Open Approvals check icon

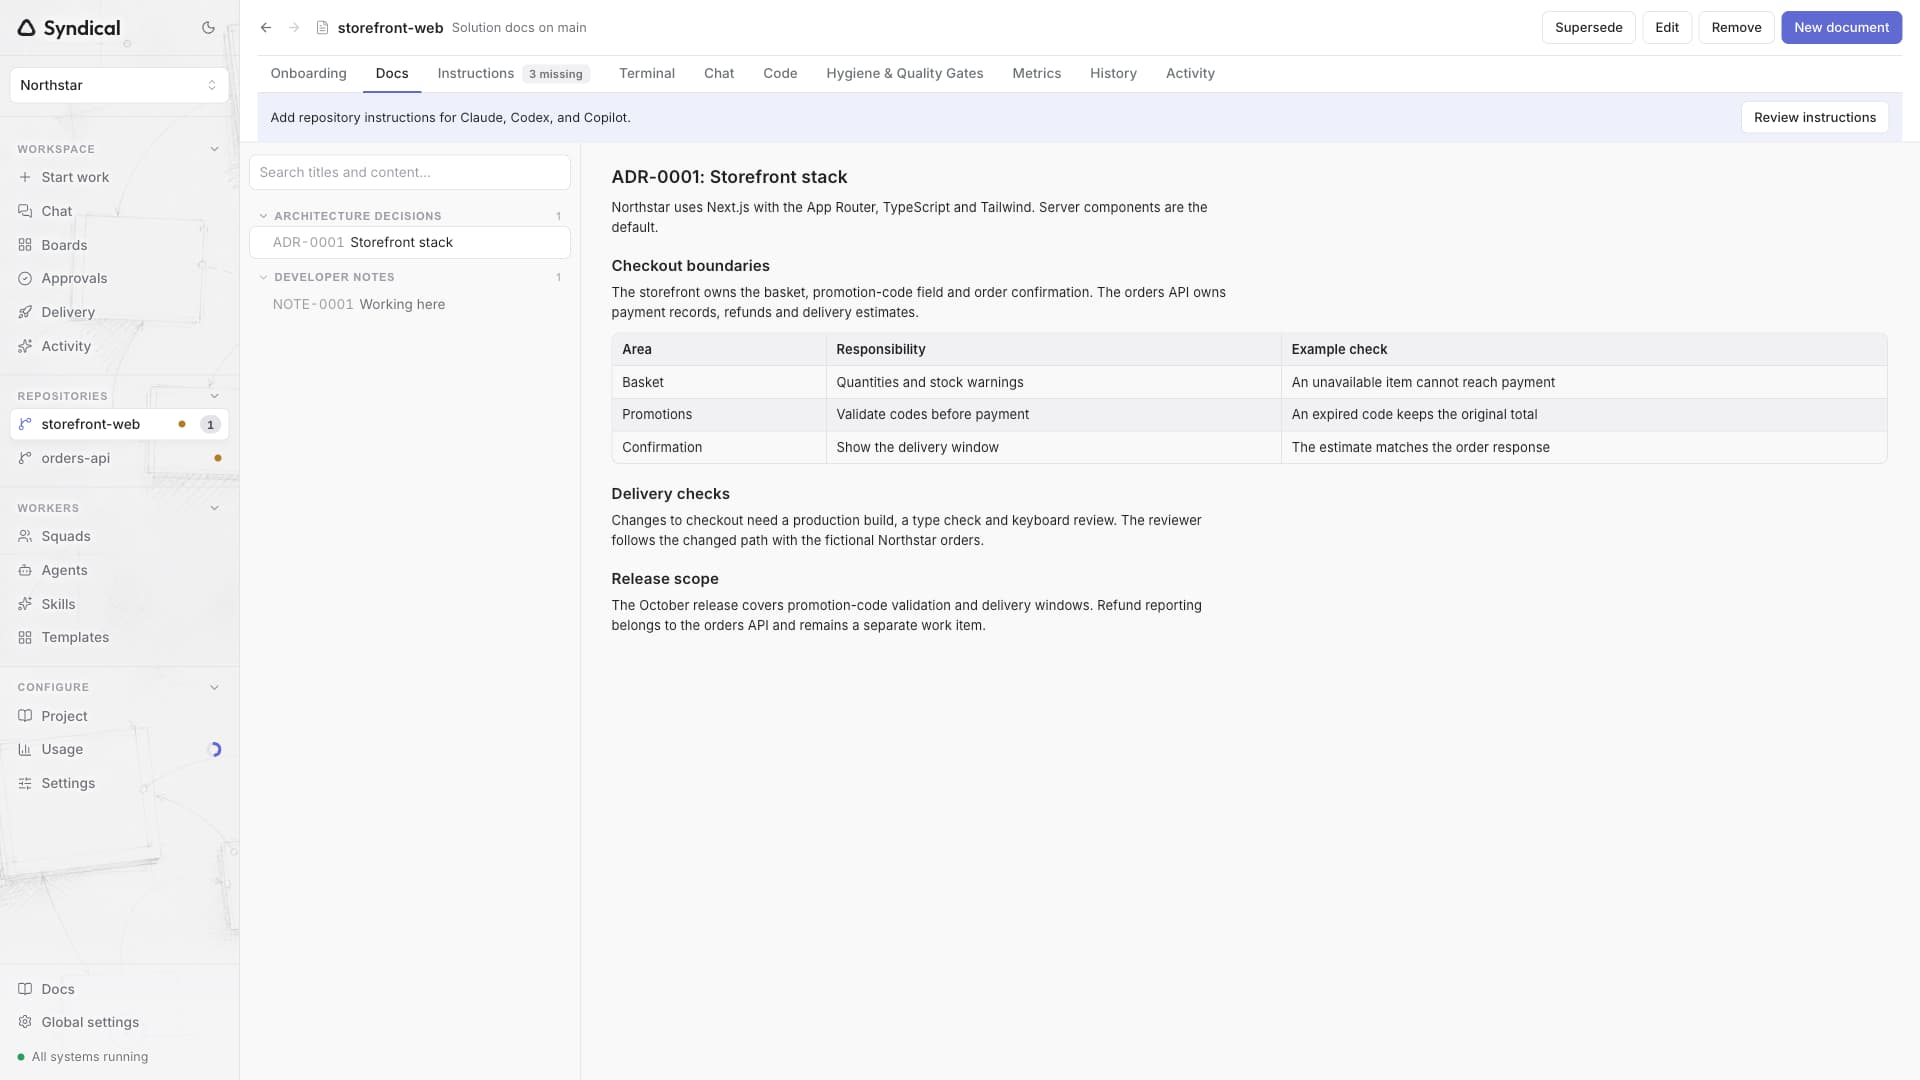[x=25, y=278]
